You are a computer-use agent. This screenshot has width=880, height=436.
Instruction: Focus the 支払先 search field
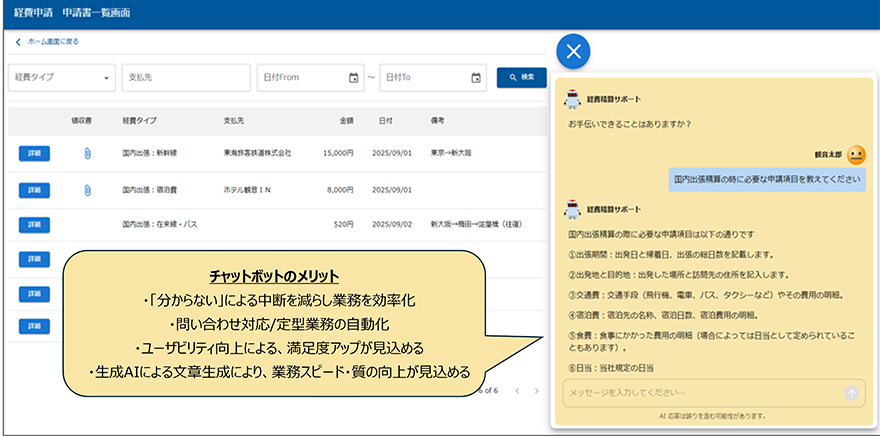[186, 77]
